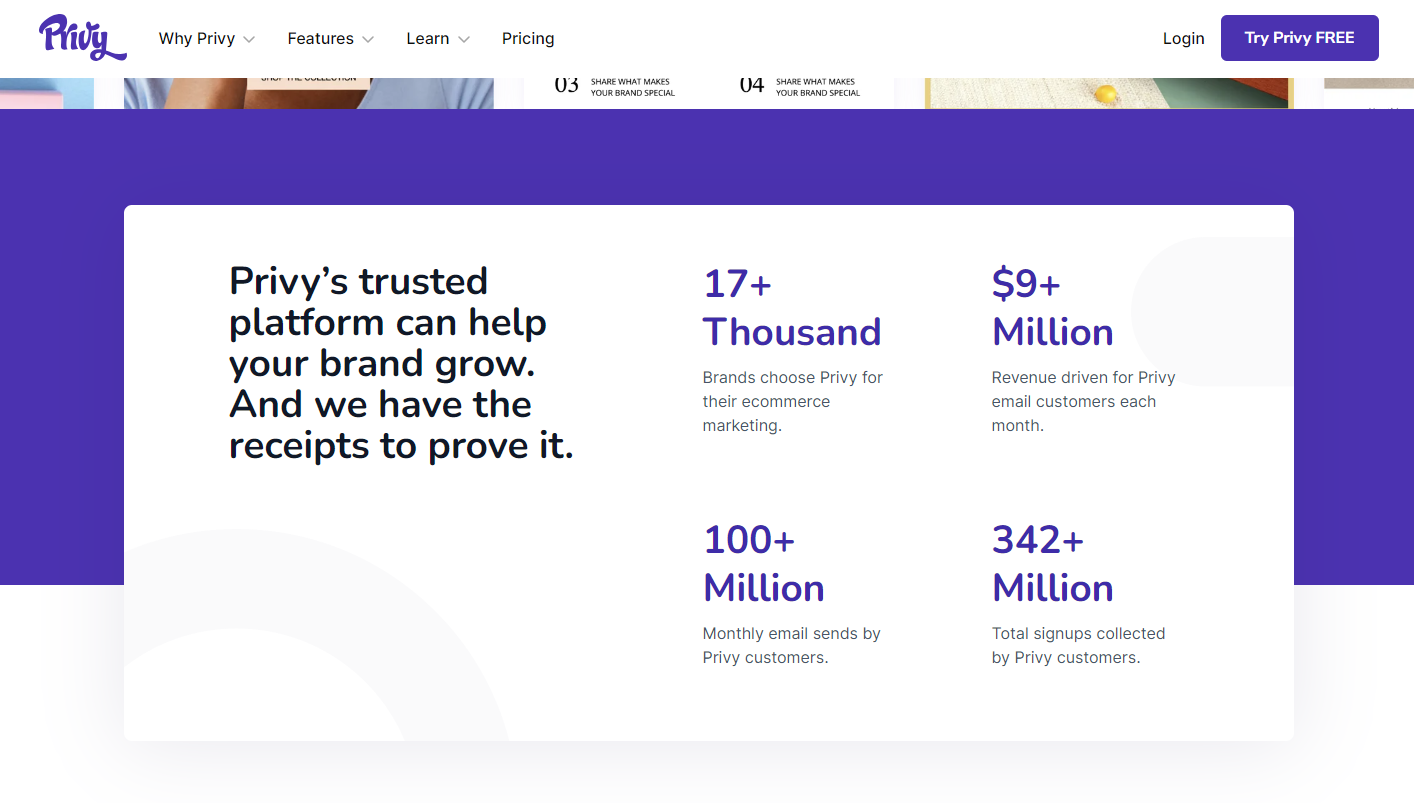Expand the chevron beside Why Privy
The height and width of the screenshot is (803, 1414).
click(249, 40)
